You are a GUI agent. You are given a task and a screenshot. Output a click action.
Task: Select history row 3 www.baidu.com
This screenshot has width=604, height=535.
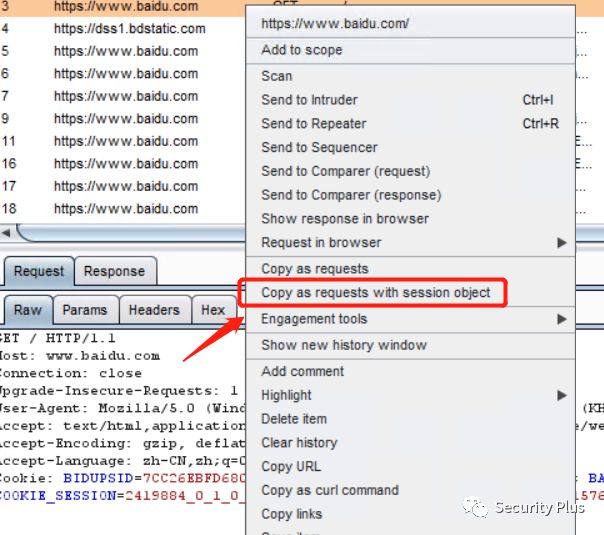click(x=122, y=7)
